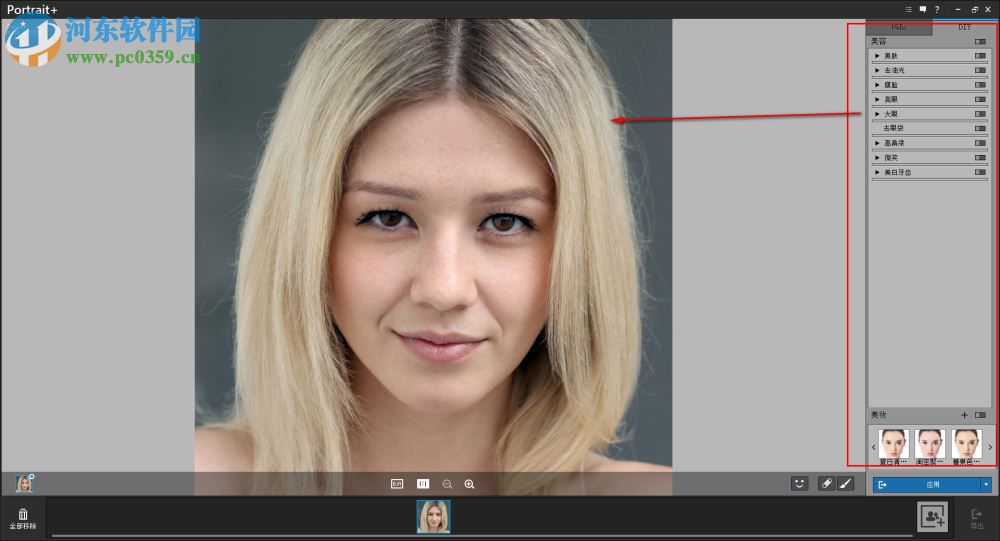Click the small face thumbnail above trash icon
1000x541 pixels.
pos(24,484)
